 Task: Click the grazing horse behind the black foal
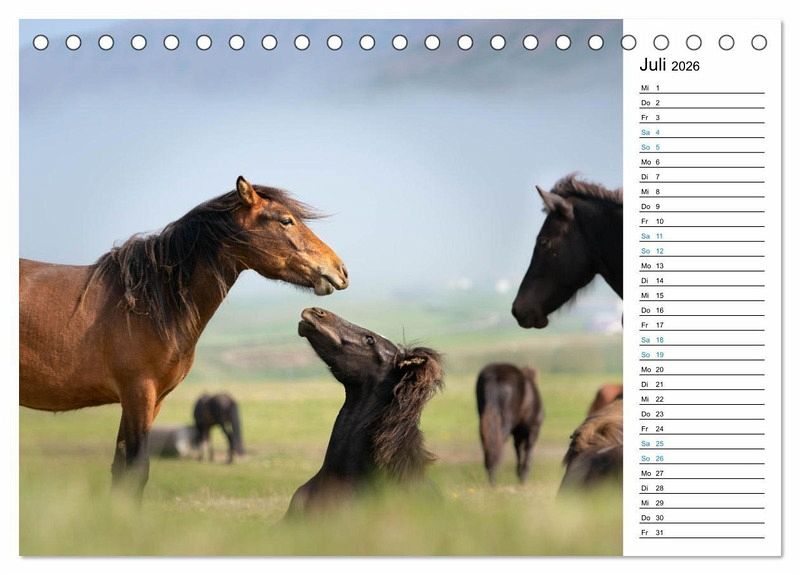coord(508,410)
